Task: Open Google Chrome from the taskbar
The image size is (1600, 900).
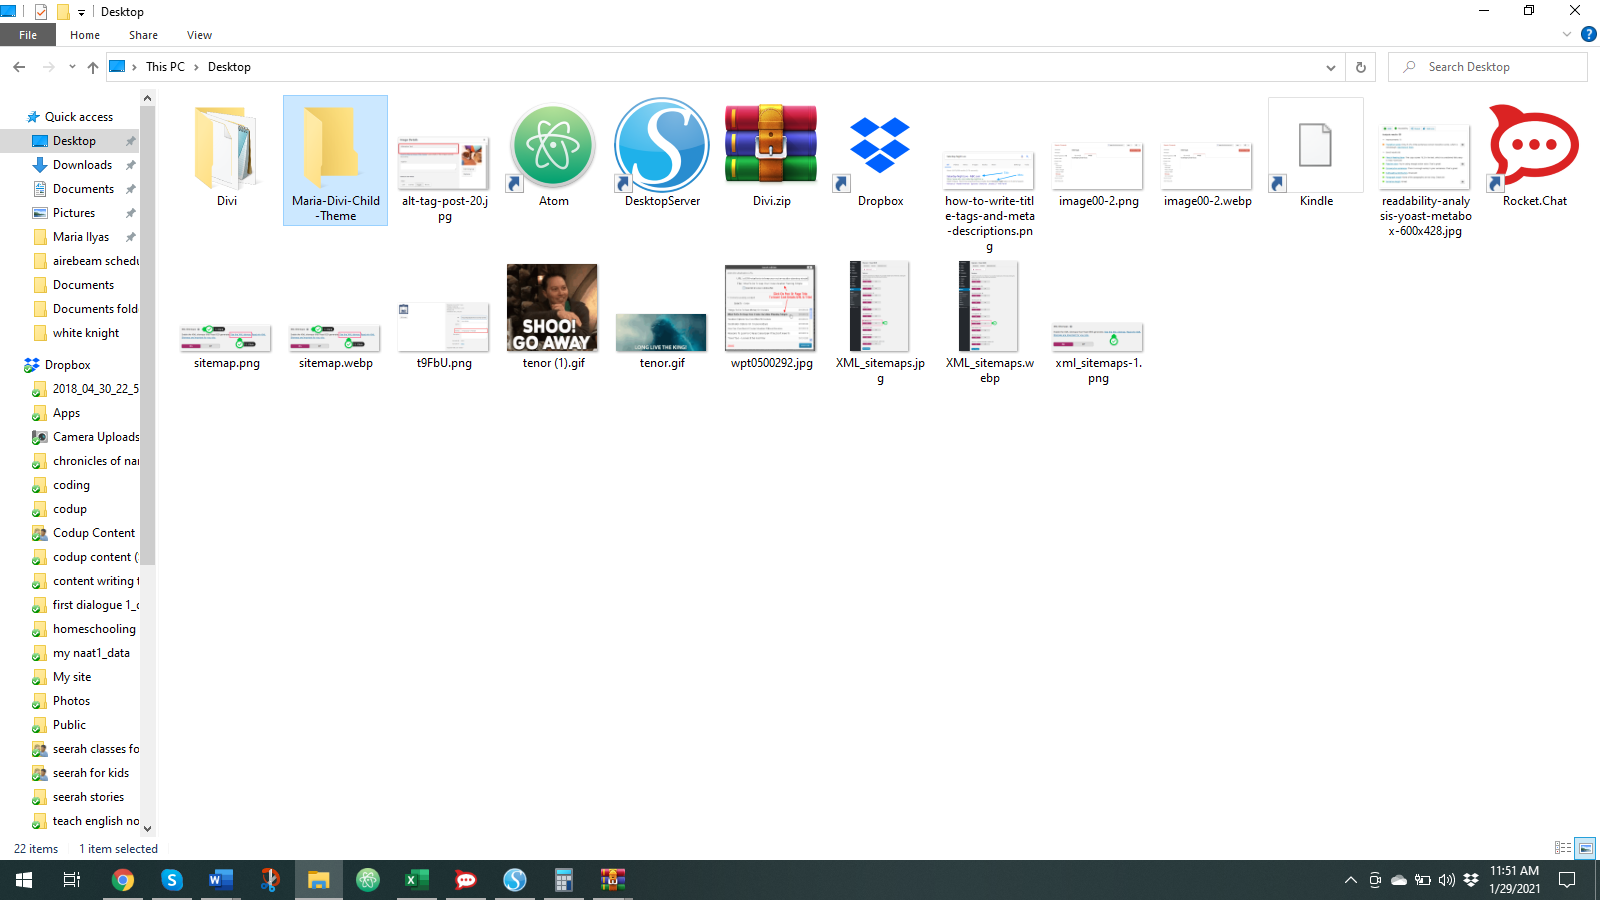Action: 123,880
